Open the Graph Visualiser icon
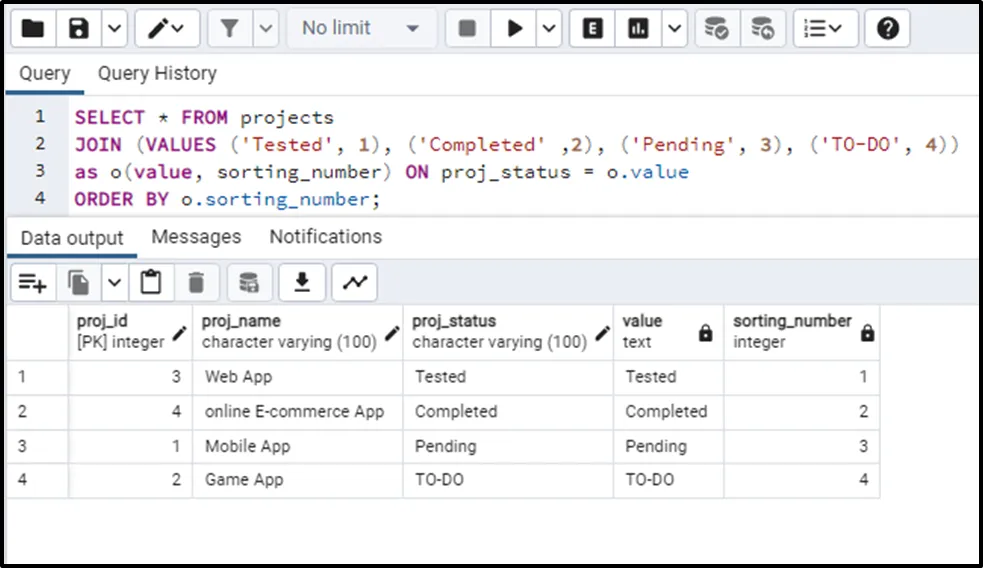Screen dimensions: 983x568 point(354,284)
